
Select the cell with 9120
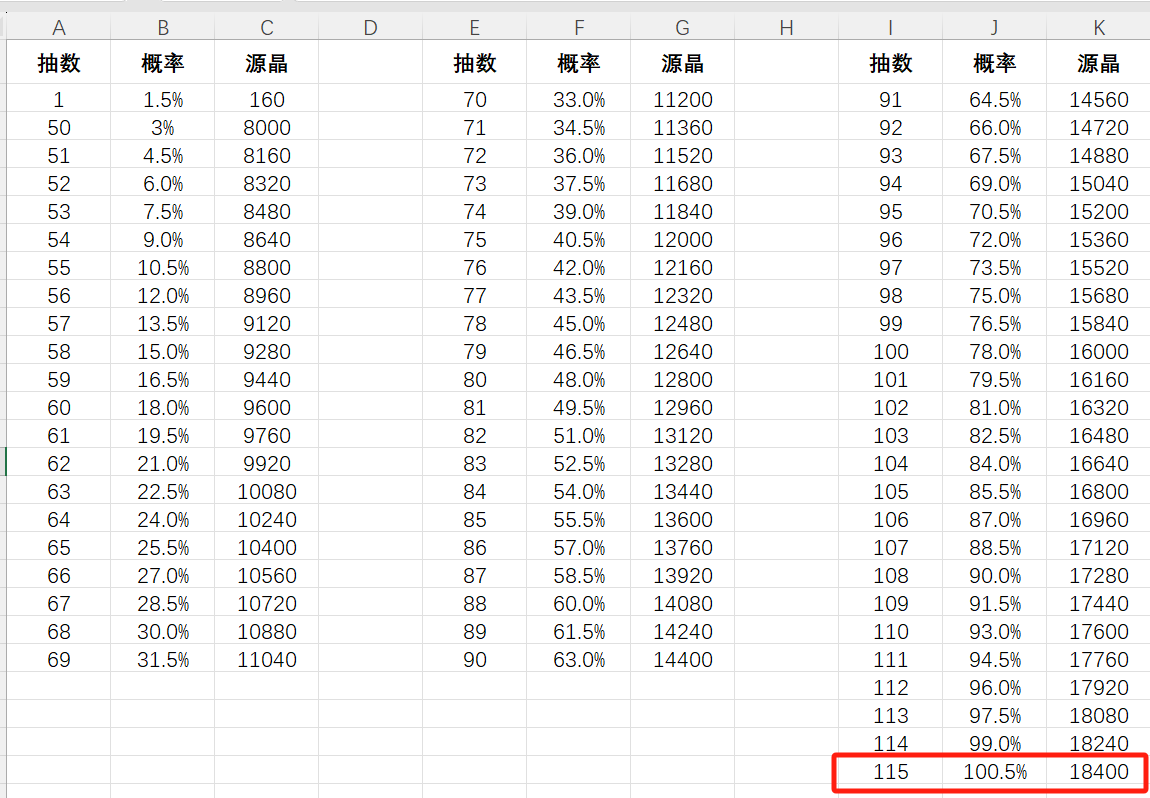coord(267,323)
